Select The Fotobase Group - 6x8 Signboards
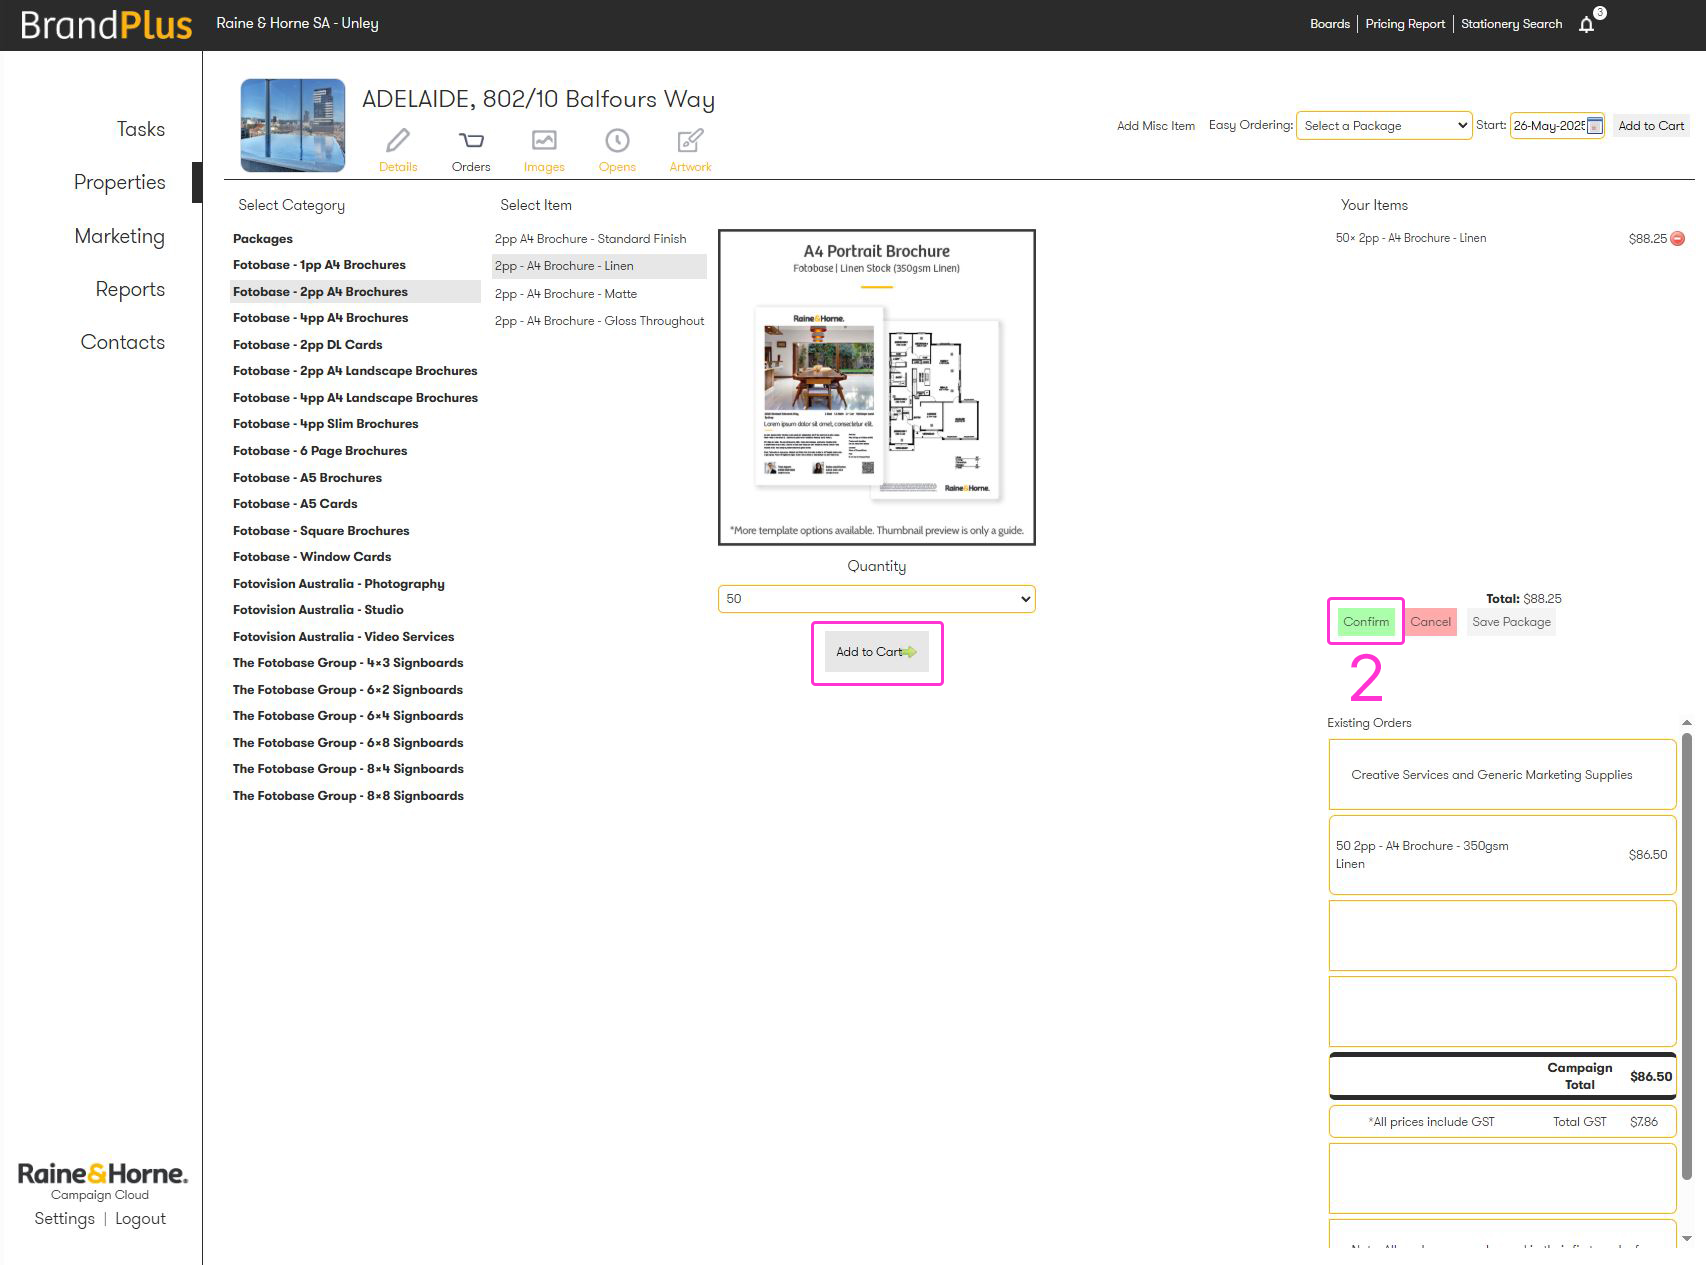Image resolution: width=1706 pixels, height=1265 pixels. pos(348,743)
